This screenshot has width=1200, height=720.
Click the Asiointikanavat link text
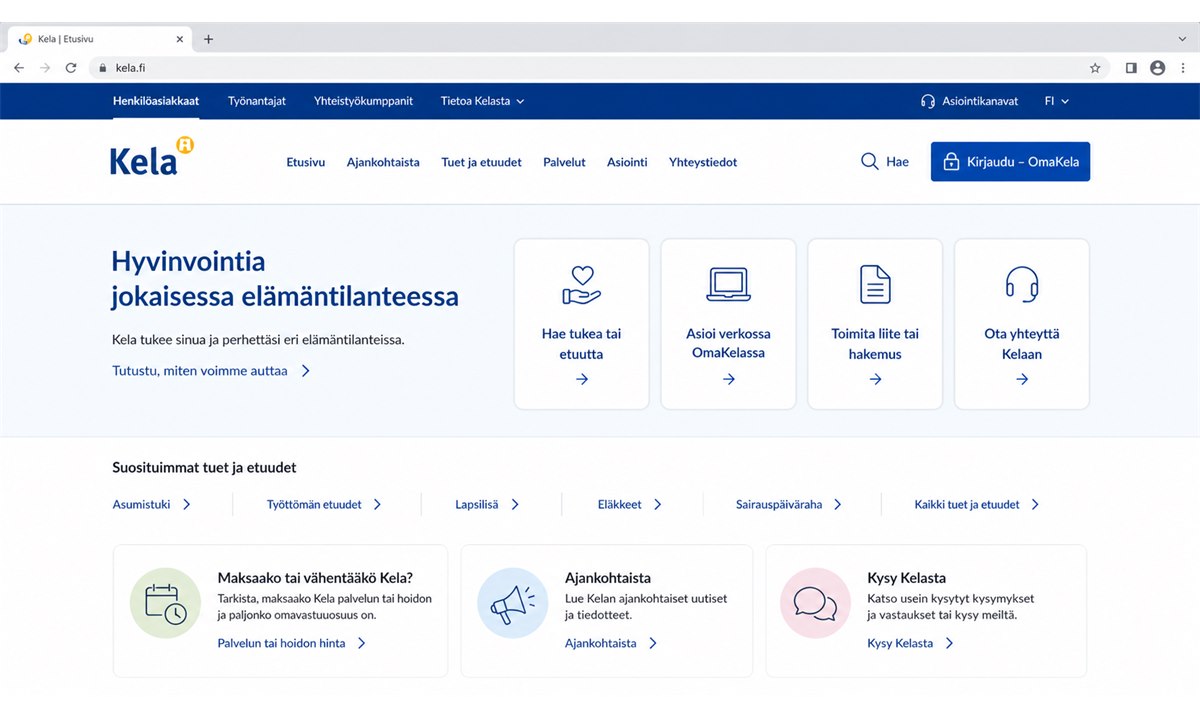pos(980,101)
